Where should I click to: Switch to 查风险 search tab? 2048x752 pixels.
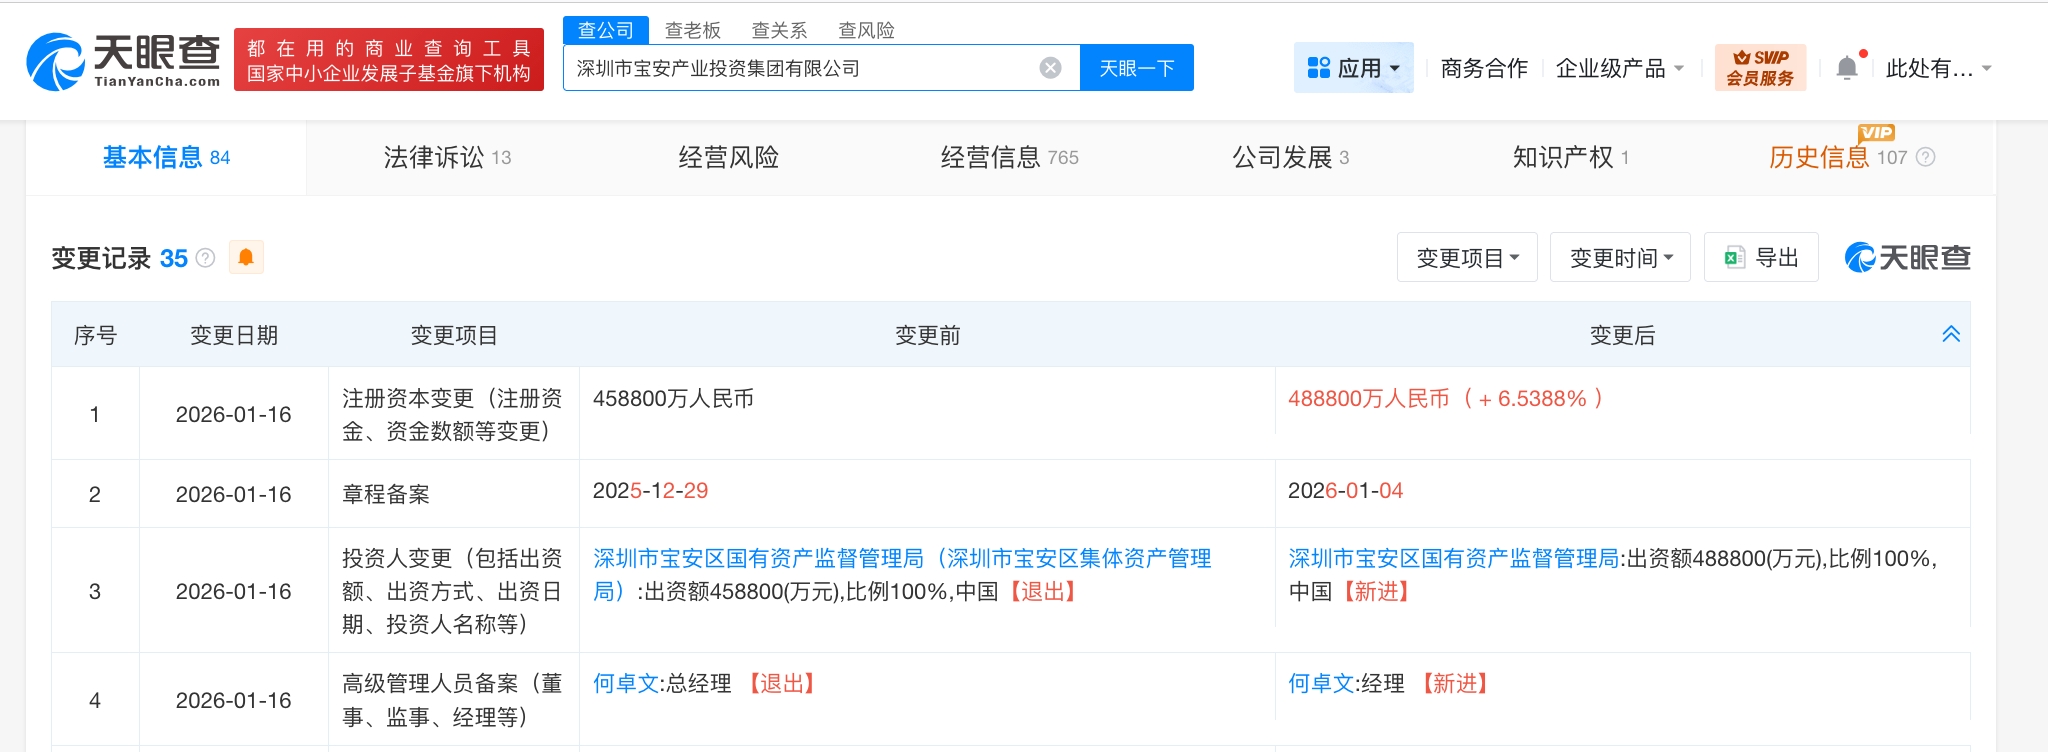coord(866,30)
